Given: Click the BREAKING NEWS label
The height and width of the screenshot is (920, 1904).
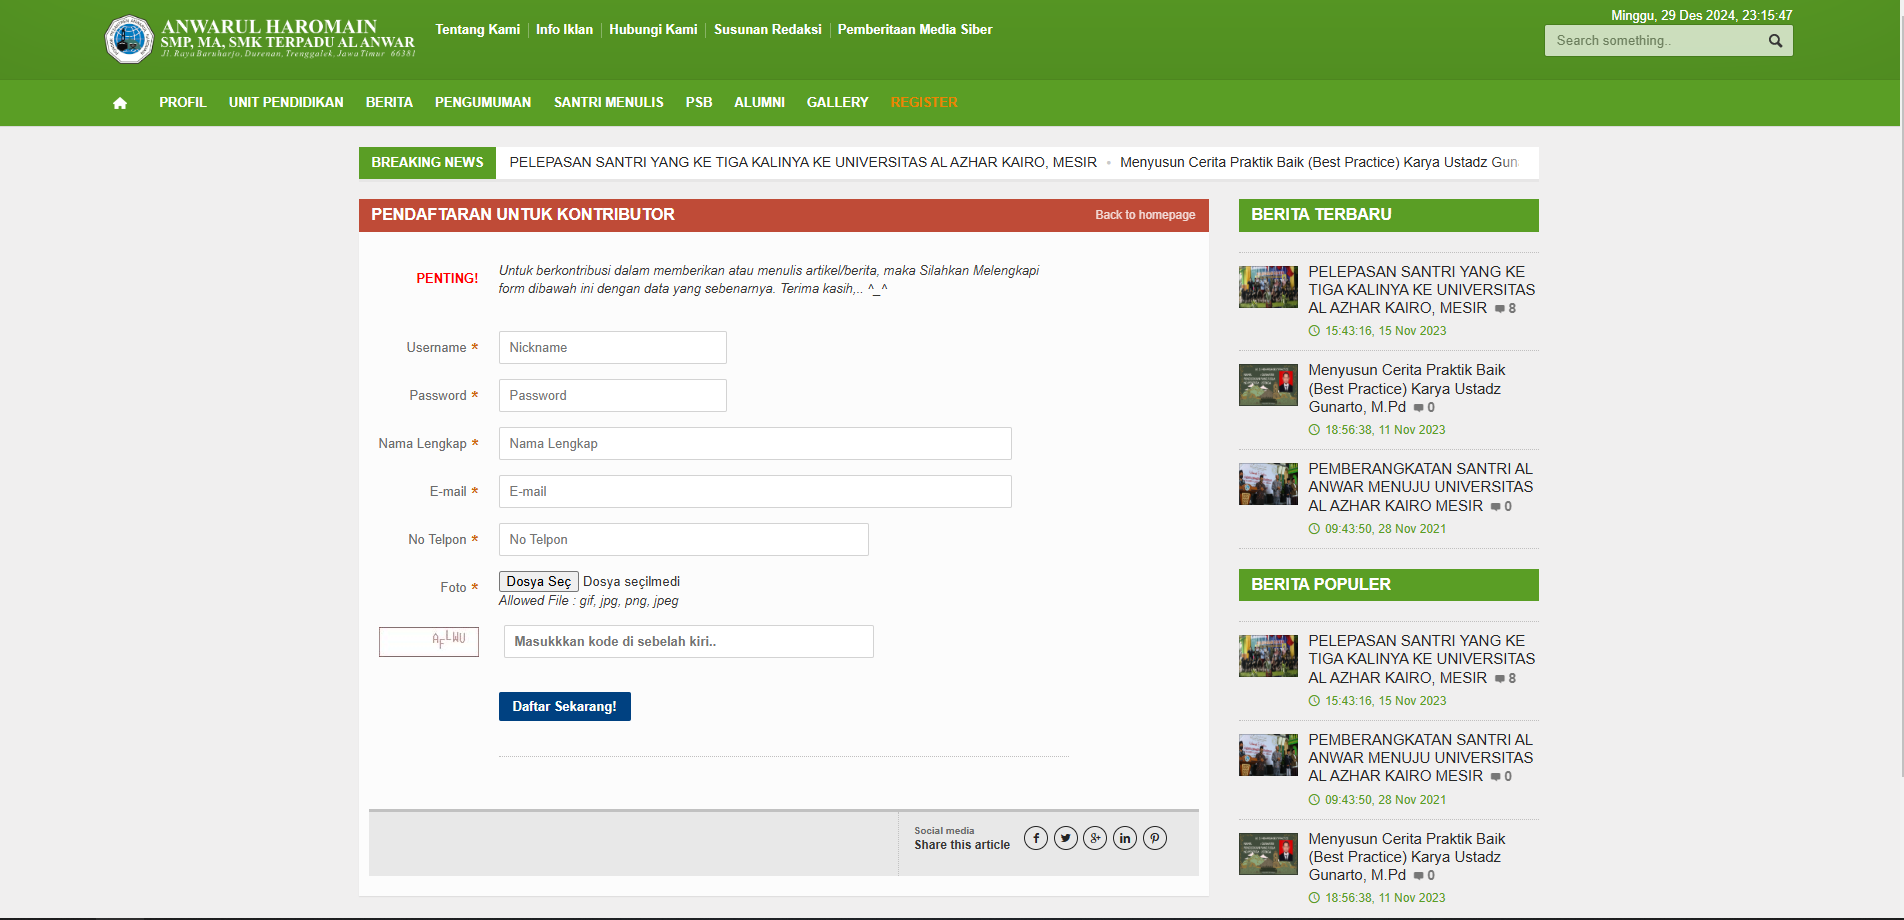Looking at the screenshot, I should tap(427, 163).
